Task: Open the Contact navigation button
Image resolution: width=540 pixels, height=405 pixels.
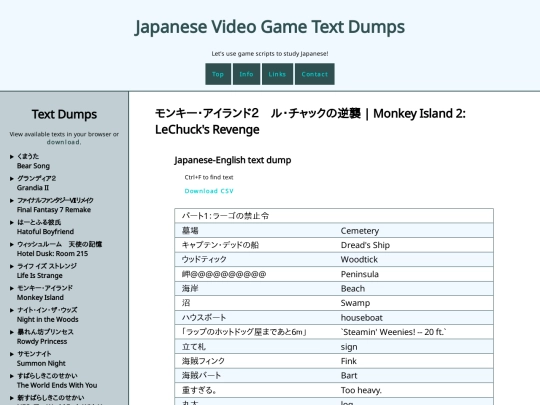Action: point(314,74)
